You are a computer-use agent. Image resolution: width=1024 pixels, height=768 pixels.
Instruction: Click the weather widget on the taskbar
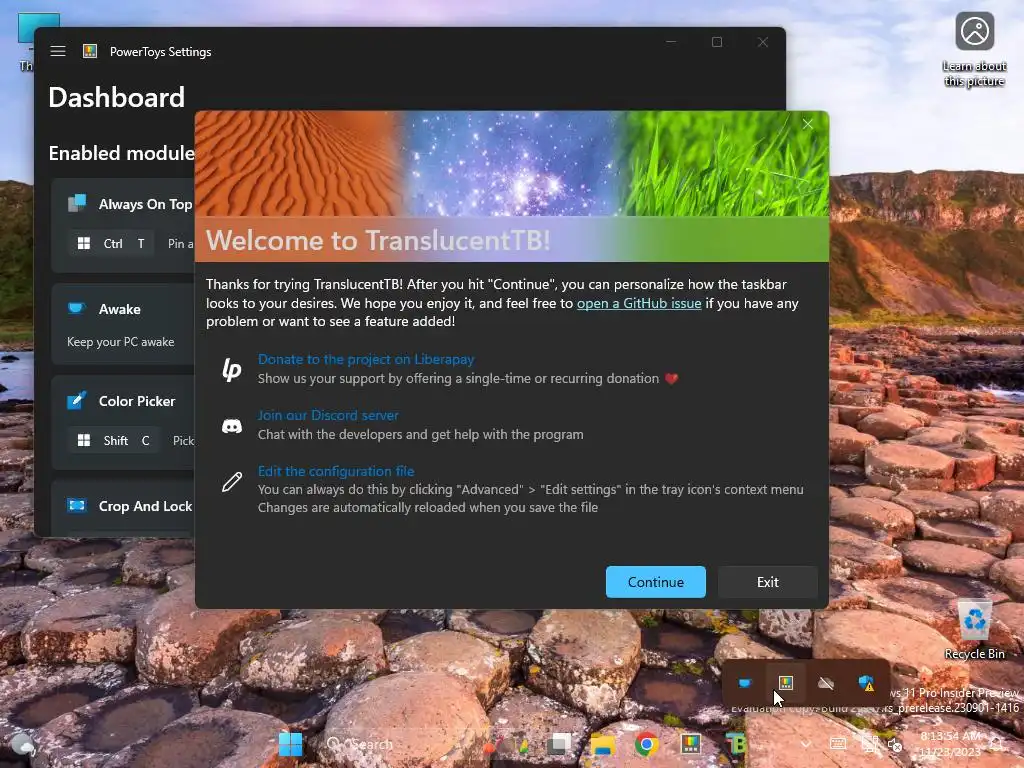point(22,744)
